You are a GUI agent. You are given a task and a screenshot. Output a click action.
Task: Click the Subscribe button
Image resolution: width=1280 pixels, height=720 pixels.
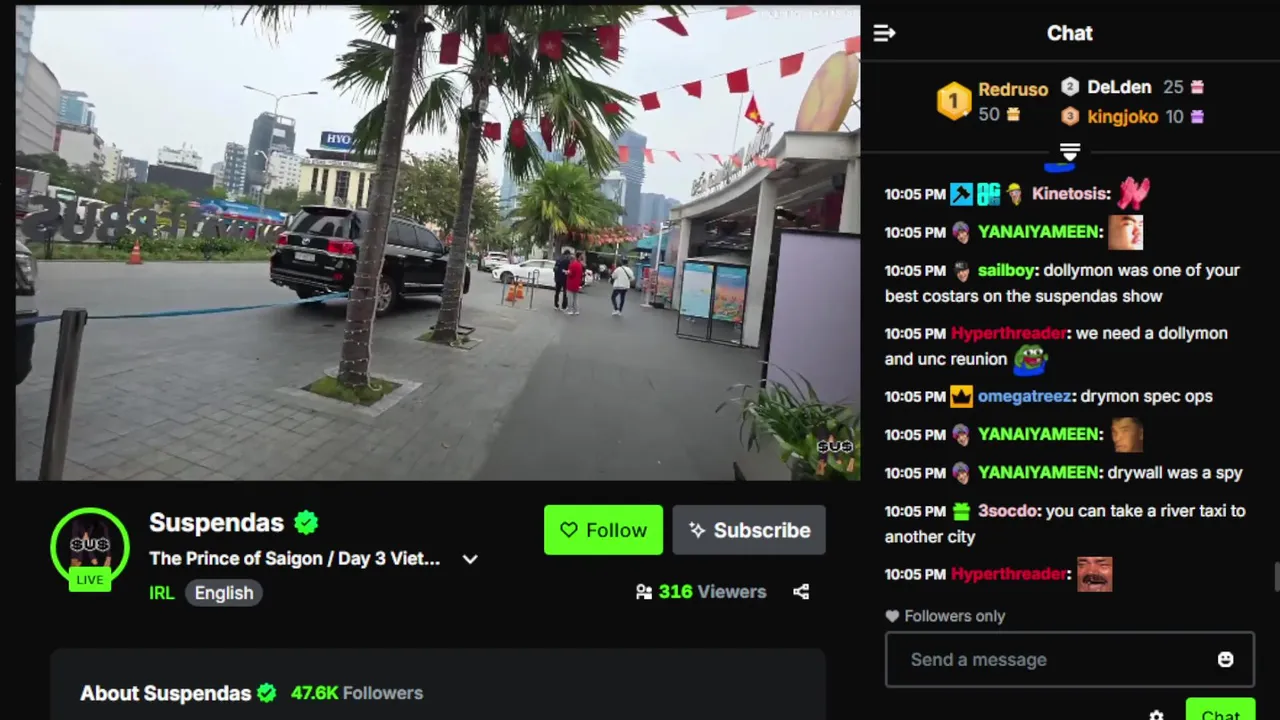749,530
